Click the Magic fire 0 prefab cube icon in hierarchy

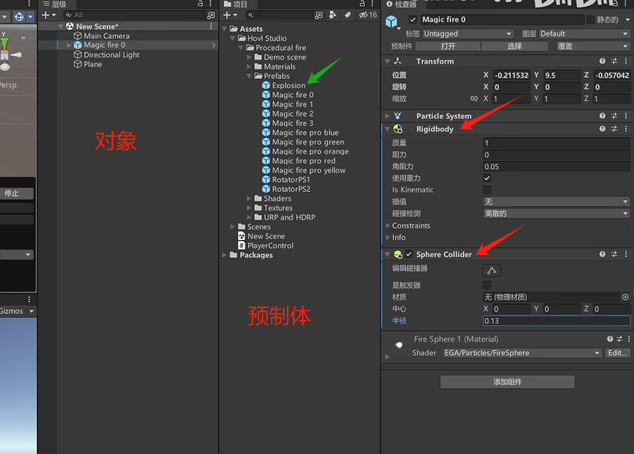78,45
